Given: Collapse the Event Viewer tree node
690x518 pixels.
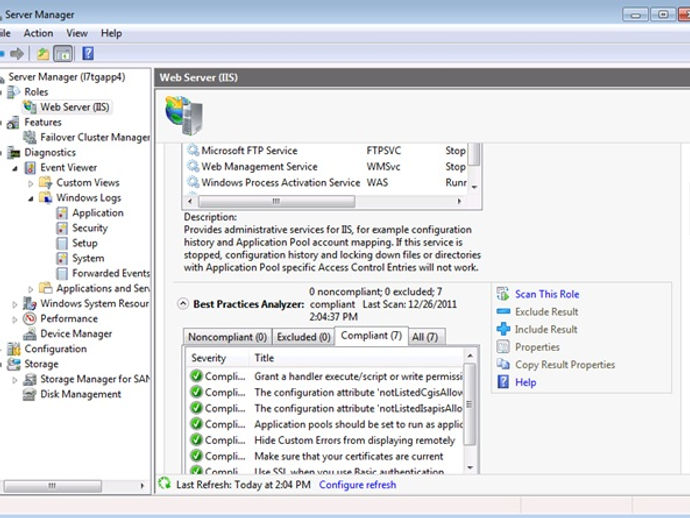Looking at the screenshot, I should (x=15, y=168).
